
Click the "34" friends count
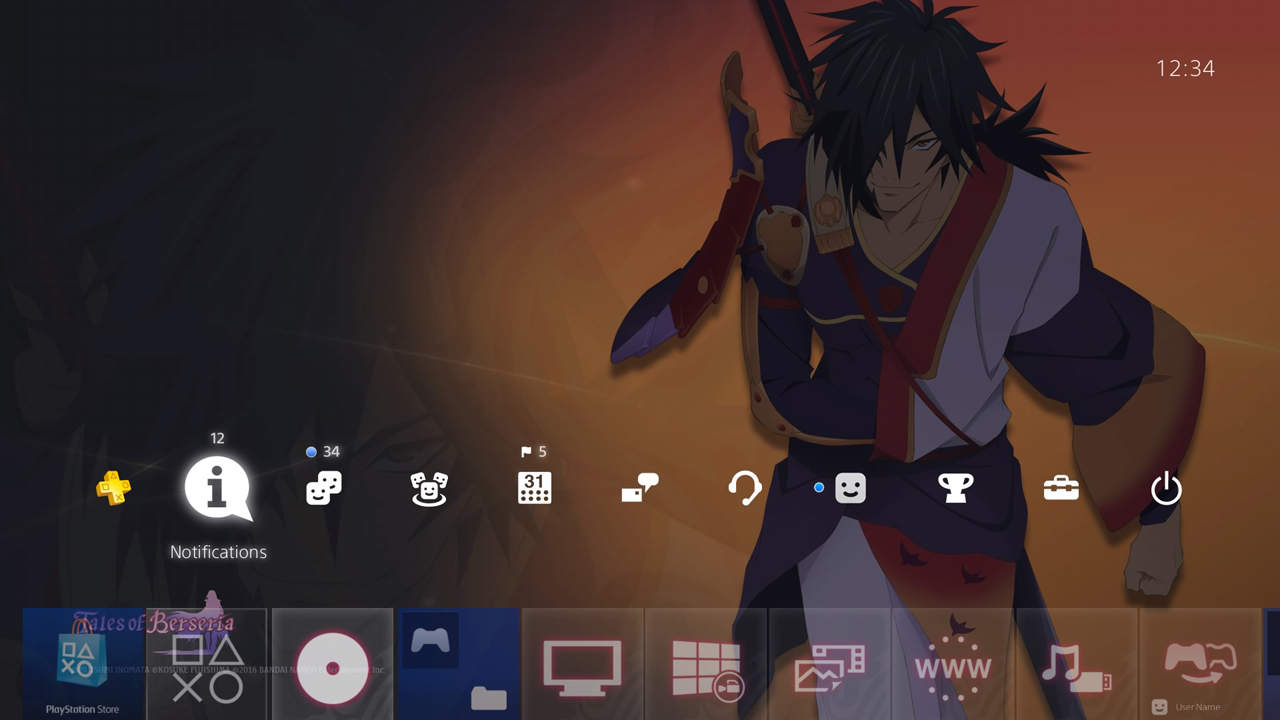tap(331, 452)
